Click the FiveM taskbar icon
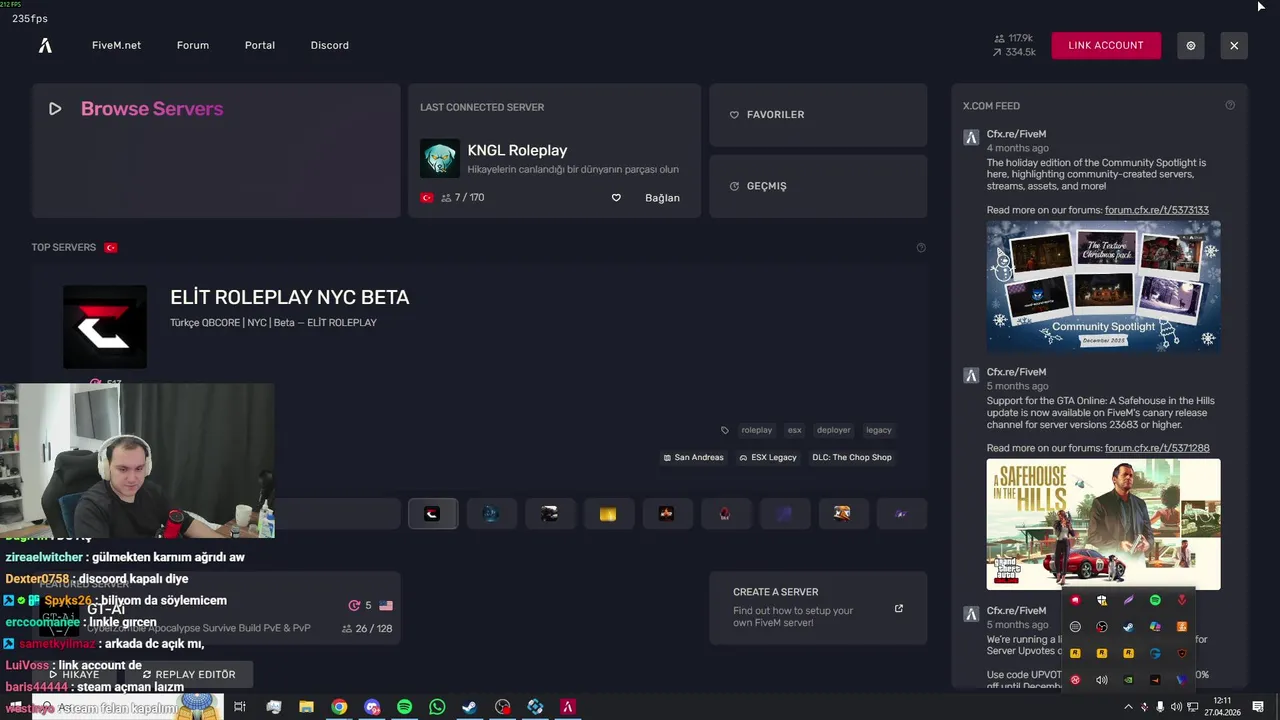Screen dimensions: 1280x720 point(568,707)
